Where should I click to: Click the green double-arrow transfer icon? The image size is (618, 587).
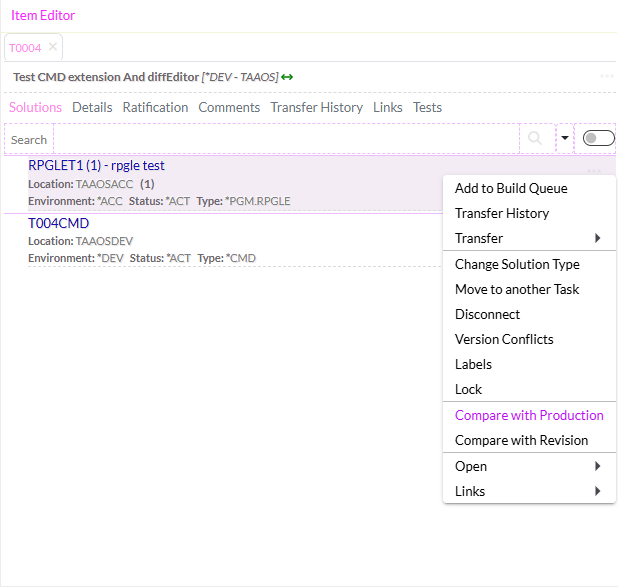coord(287,77)
